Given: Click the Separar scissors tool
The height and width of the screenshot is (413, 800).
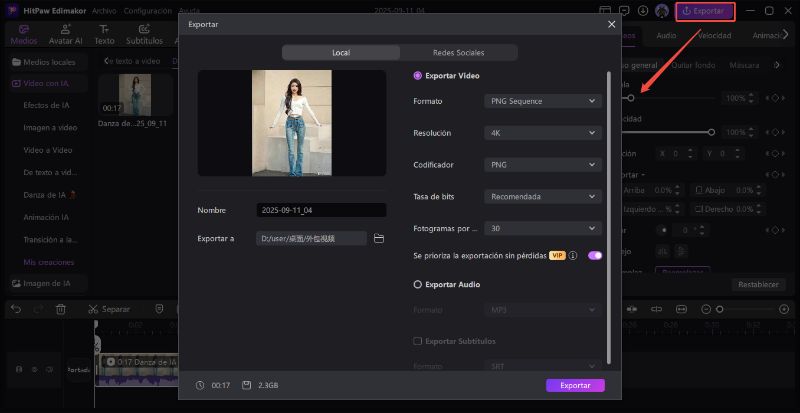Looking at the screenshot, I should (109, 309).
